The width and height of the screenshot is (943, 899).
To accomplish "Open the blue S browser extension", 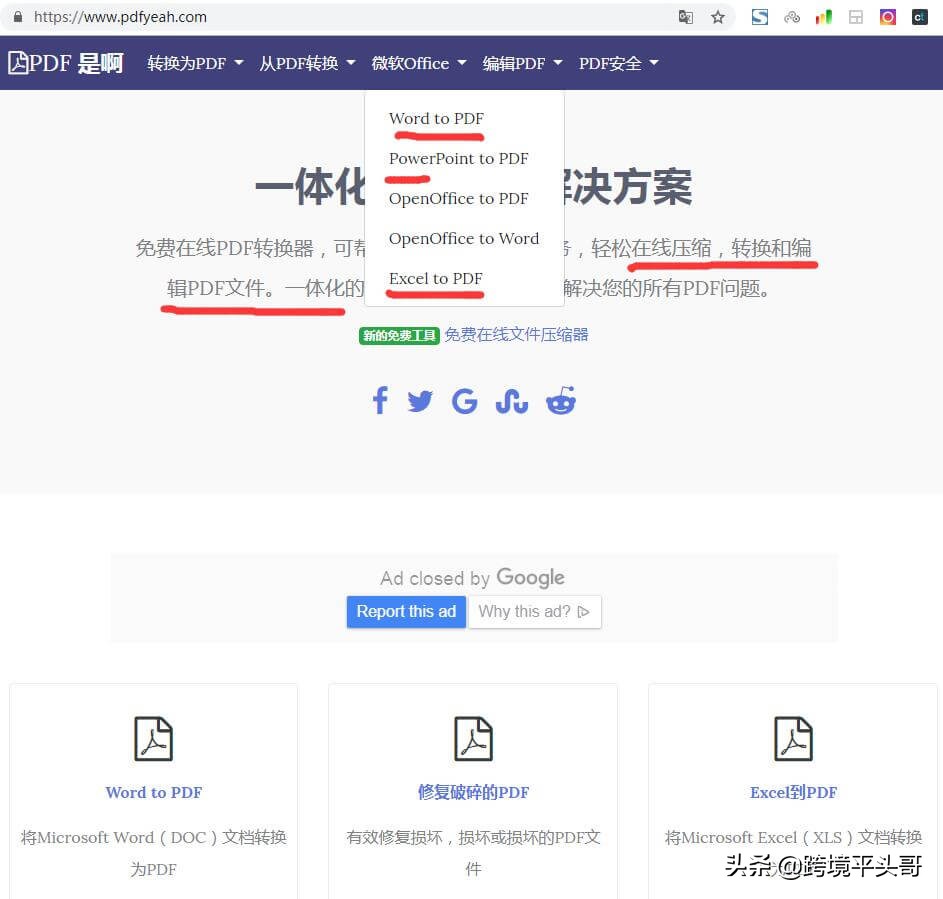I will [760, 17].
